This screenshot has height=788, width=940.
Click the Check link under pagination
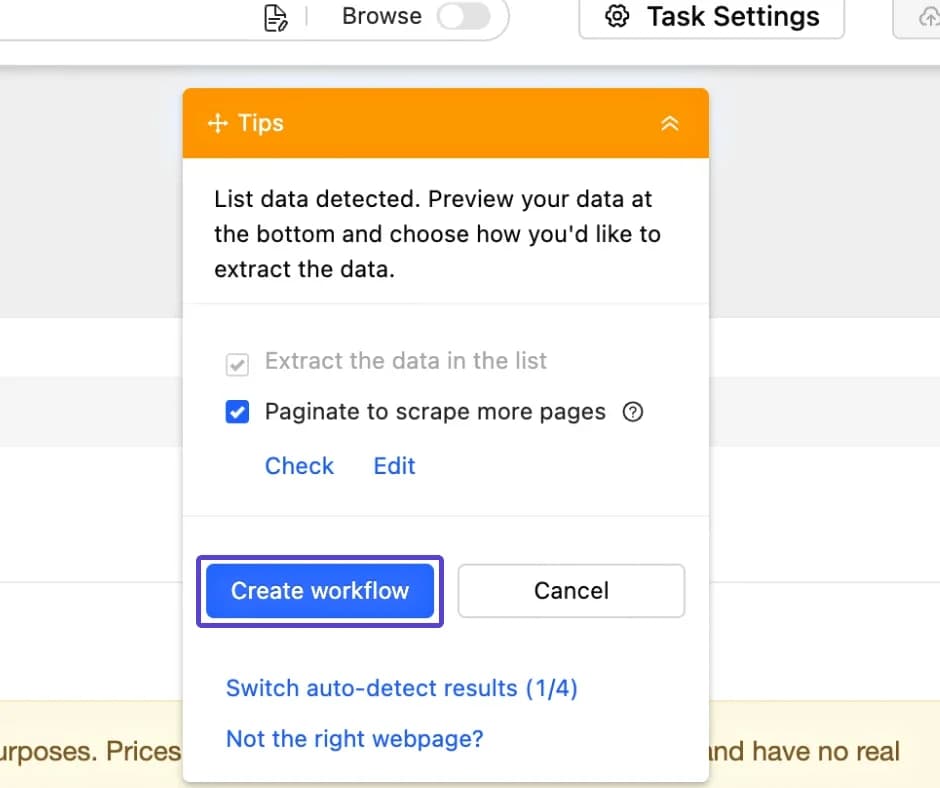point(299,466)
